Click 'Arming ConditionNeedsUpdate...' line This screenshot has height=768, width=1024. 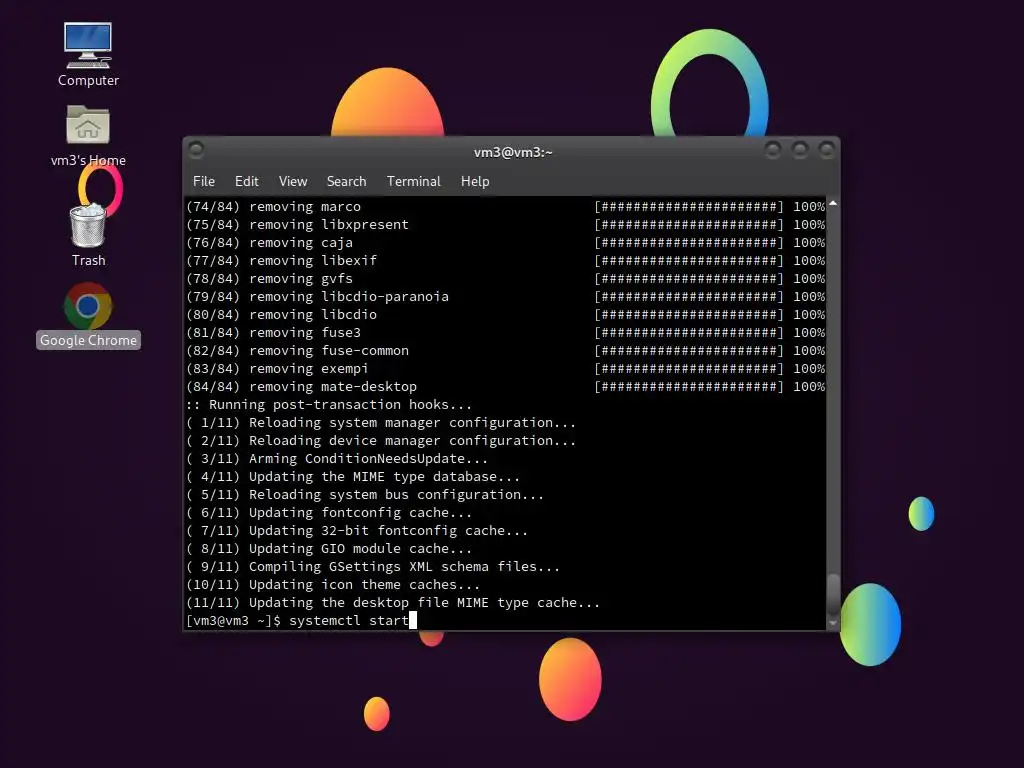coord(337,458)
